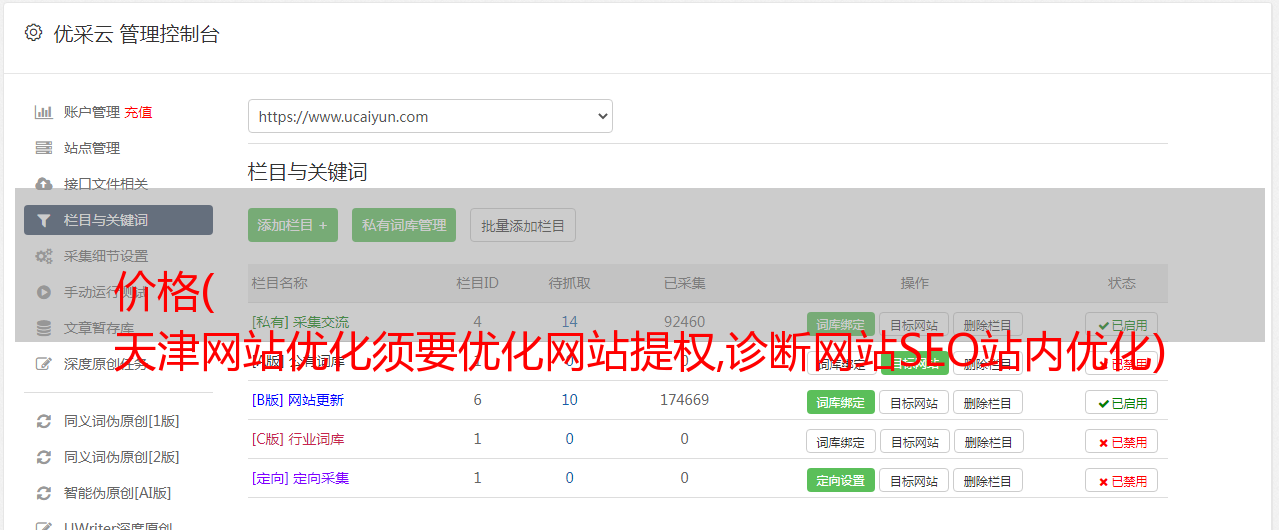Click the cloud icon for 接口文件相关
Viewport: 1279px width, 530px height.
[44, 184]
